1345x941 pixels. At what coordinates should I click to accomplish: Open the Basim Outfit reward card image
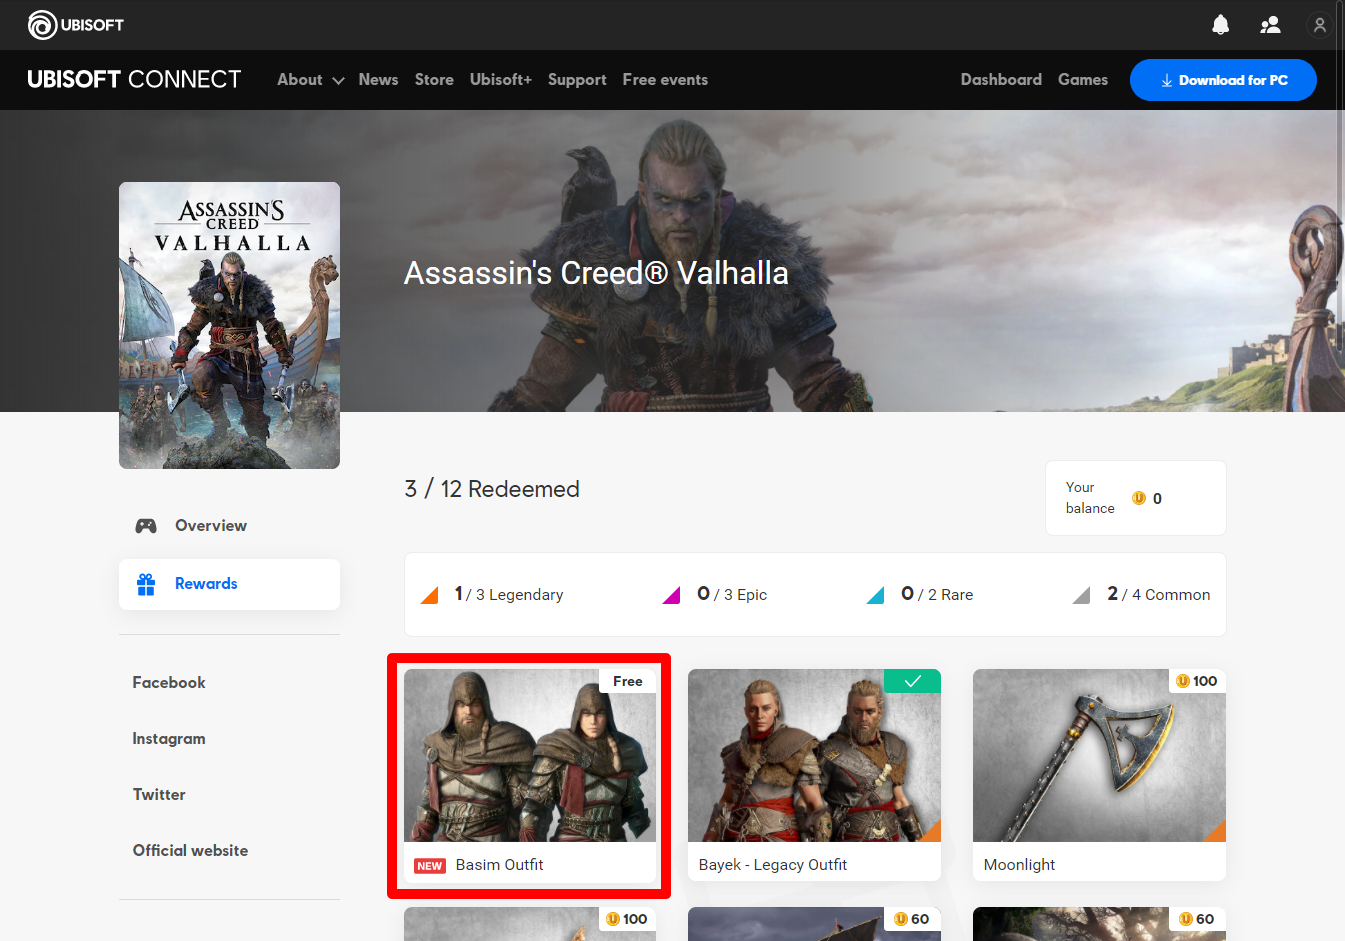(x=530, y=755)
